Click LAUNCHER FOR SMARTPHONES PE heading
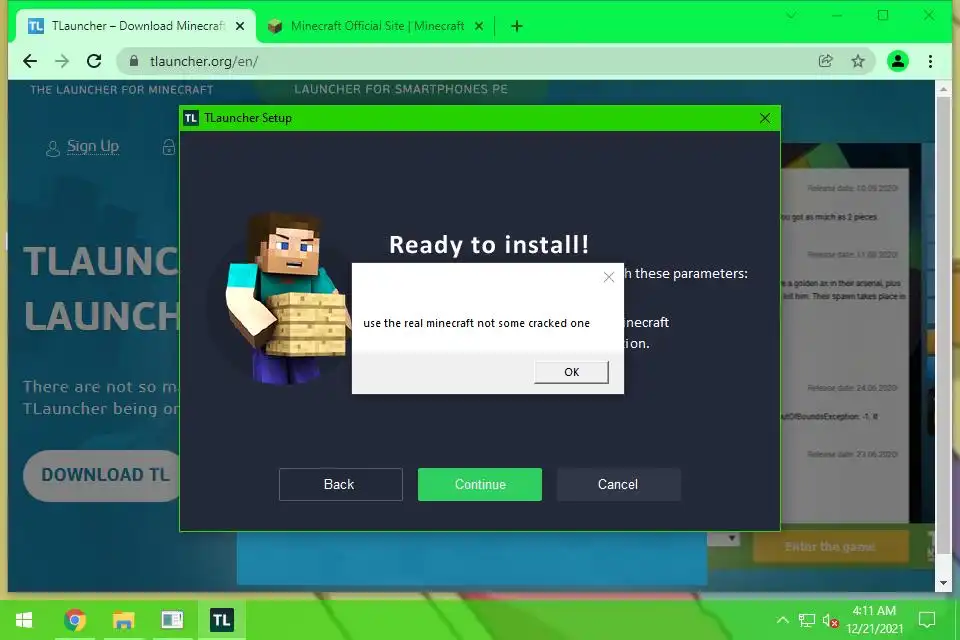 (400, 89)
